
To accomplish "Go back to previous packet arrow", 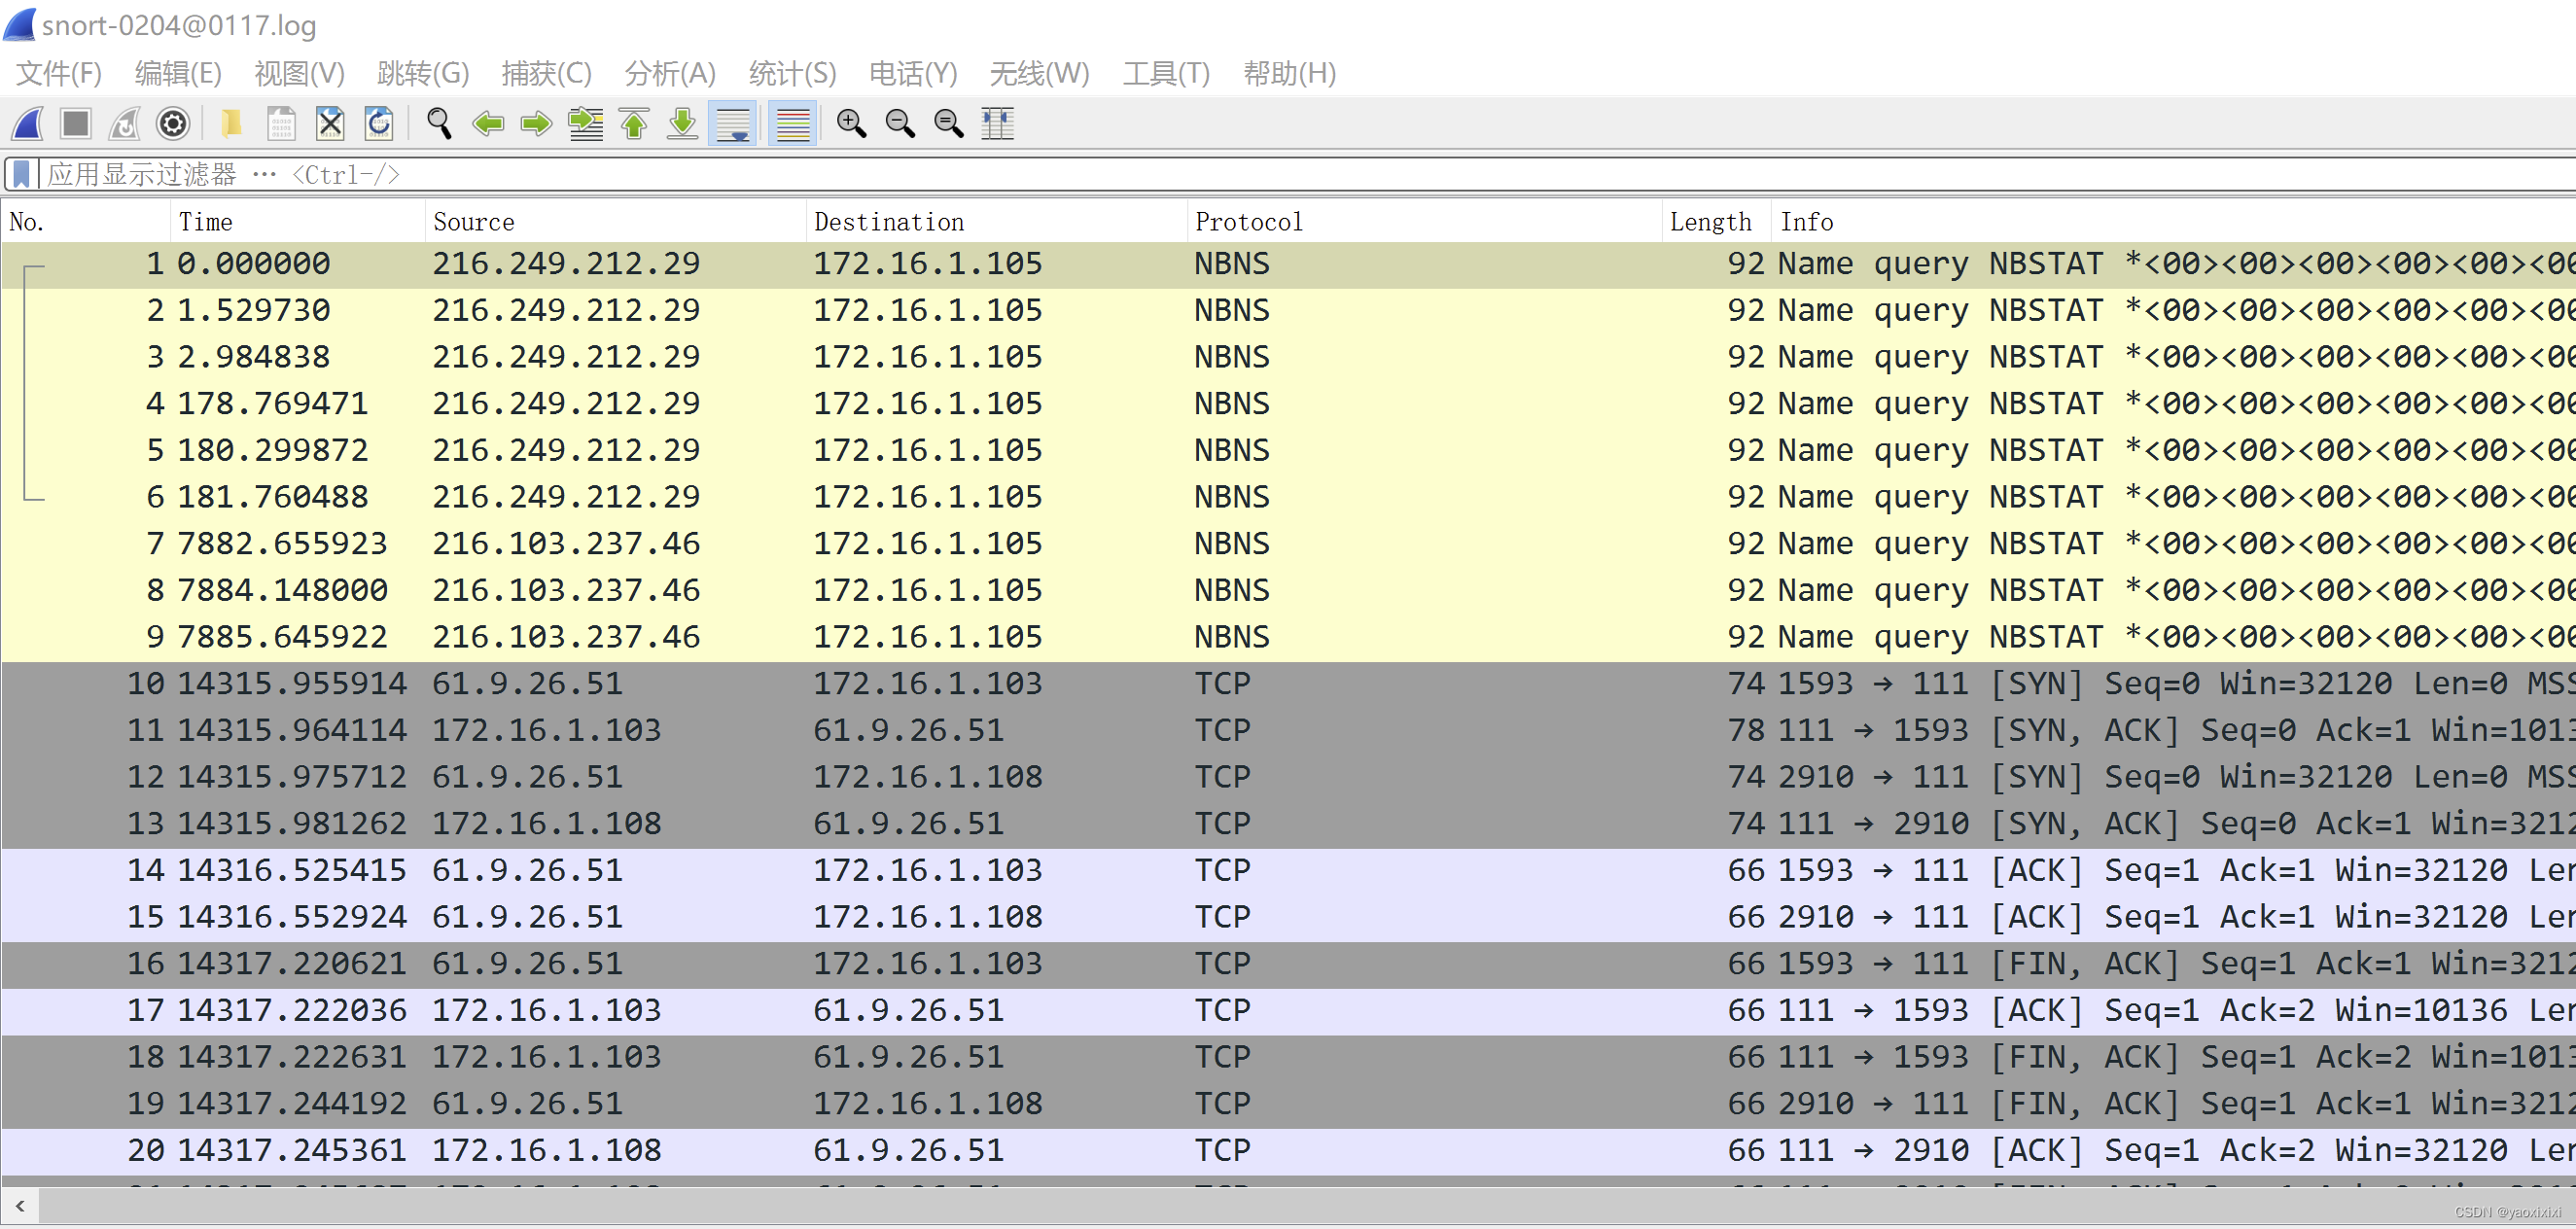I will click(x=488, y=124).
